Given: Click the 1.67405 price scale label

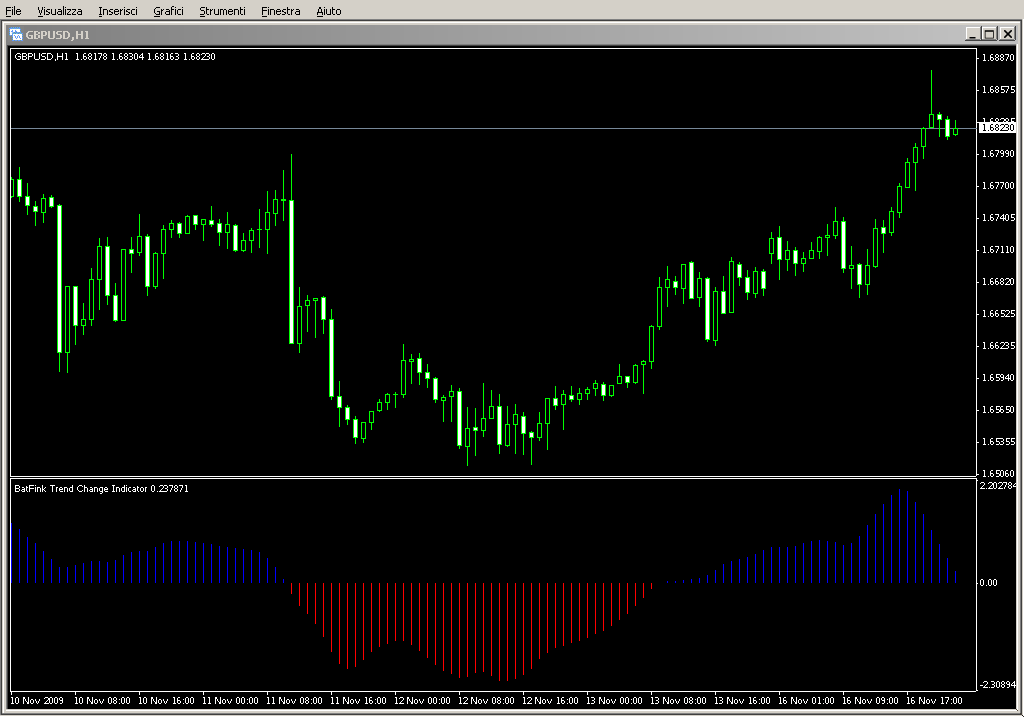Looking at the screenshot, I should [998, 217].
